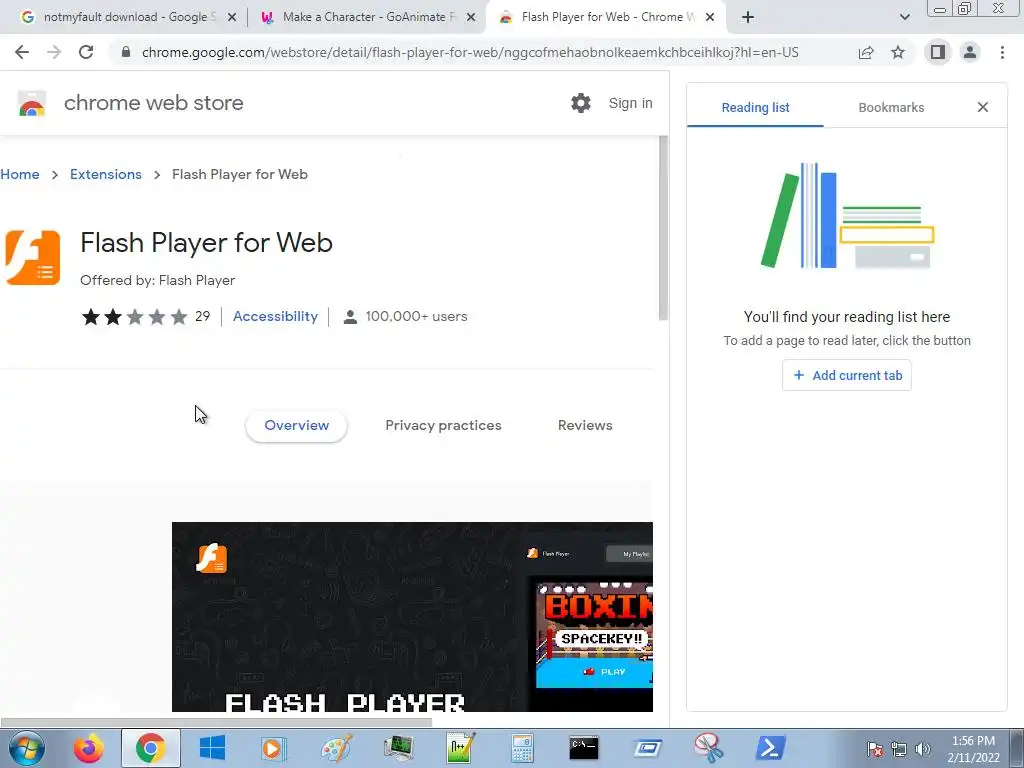This screenshot has width=1024, height=768.
Task: Go forward using the browser forward arrow
Action: pyautogui.click(x=54, y=52)
